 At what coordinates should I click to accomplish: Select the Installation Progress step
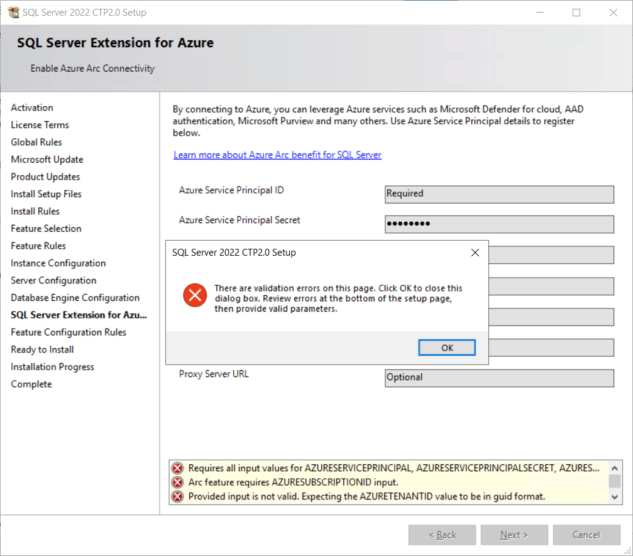[52, 367]
